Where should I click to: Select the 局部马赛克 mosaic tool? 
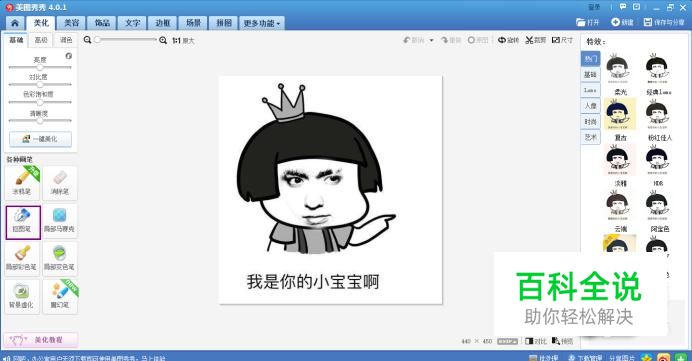coord(60,221)
